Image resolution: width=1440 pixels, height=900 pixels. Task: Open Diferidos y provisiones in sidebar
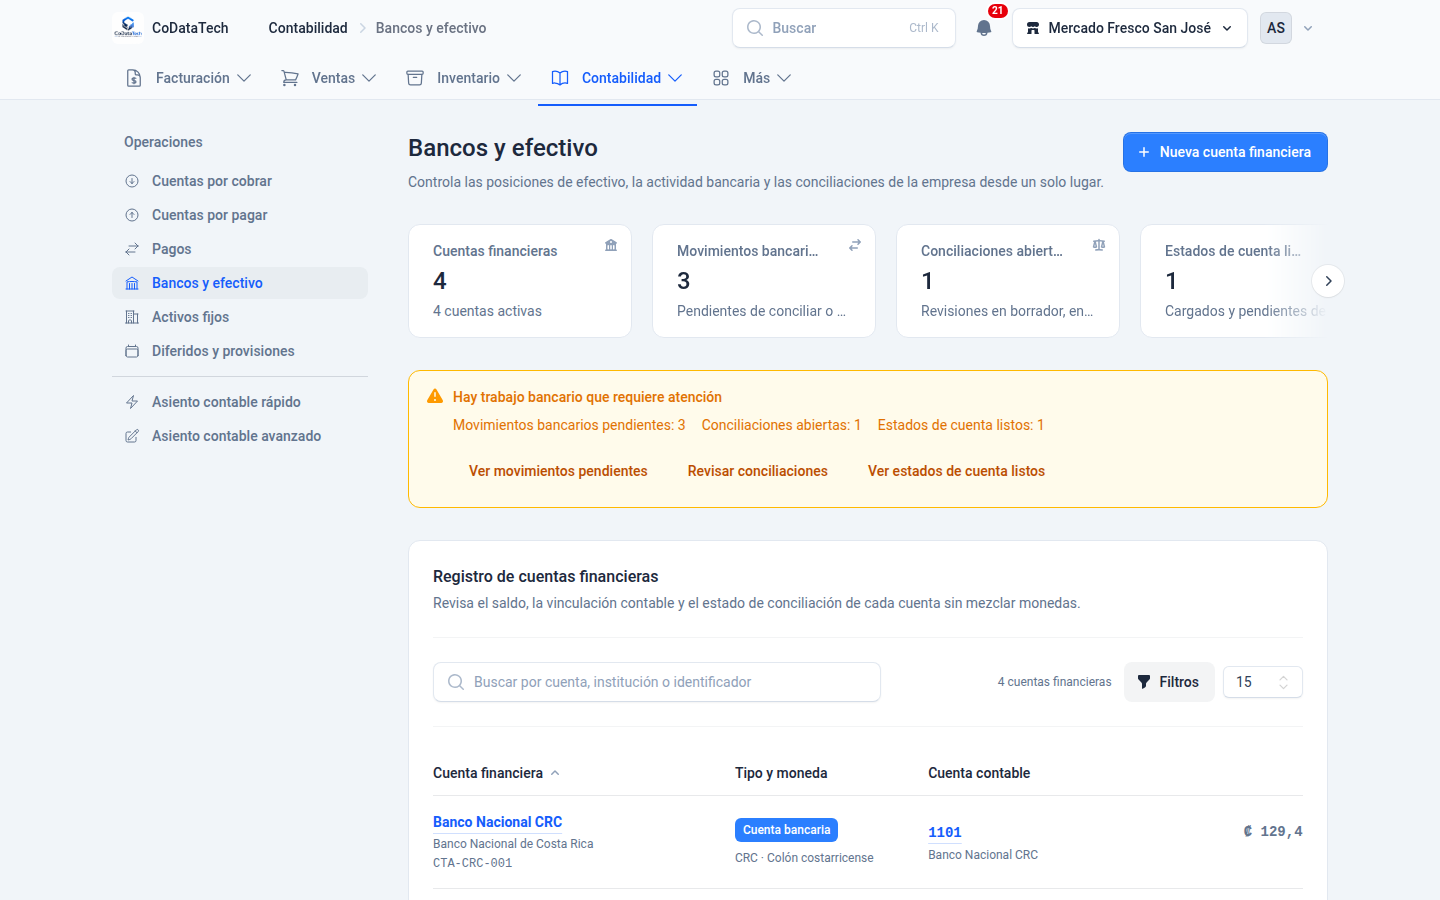(x=240, y=351)
